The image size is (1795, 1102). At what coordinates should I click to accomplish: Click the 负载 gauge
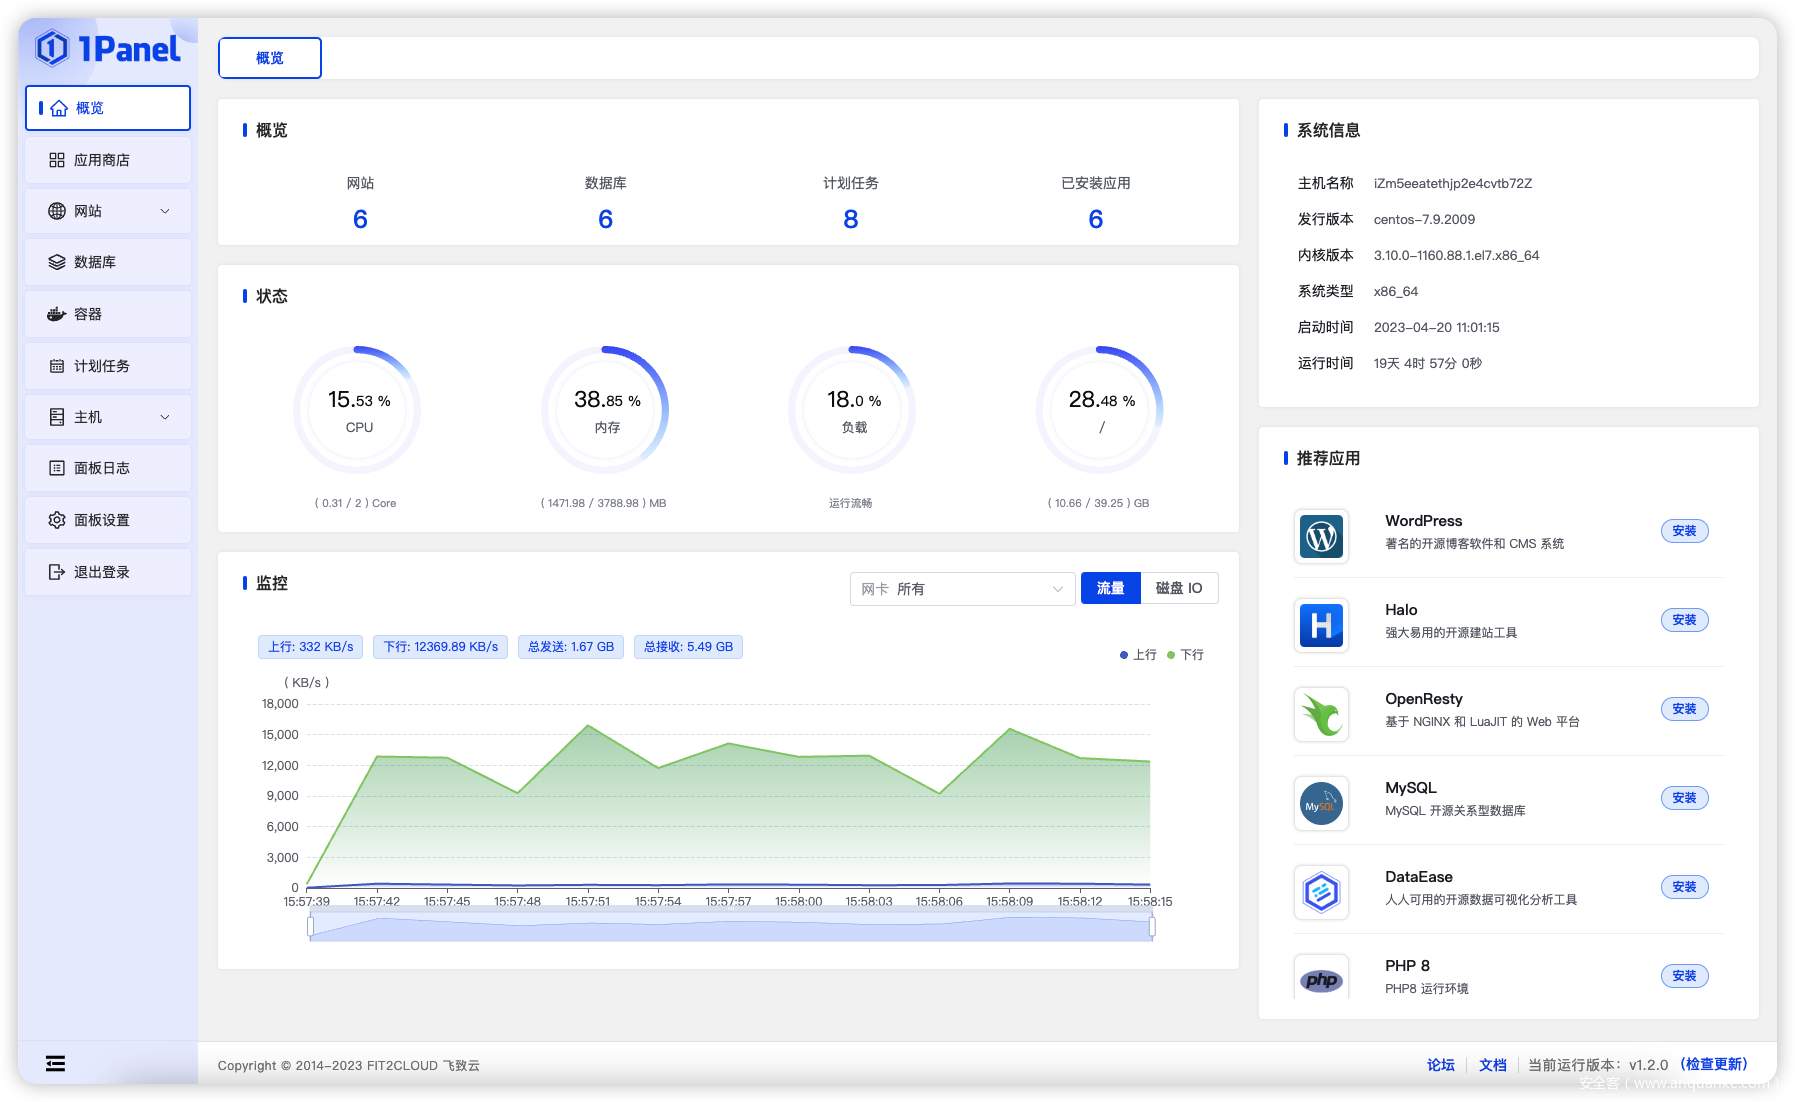852,410
